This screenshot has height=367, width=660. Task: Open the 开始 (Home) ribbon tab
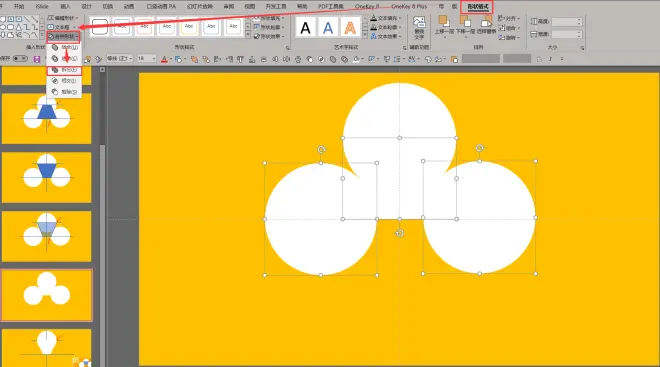tap(19, 6)
